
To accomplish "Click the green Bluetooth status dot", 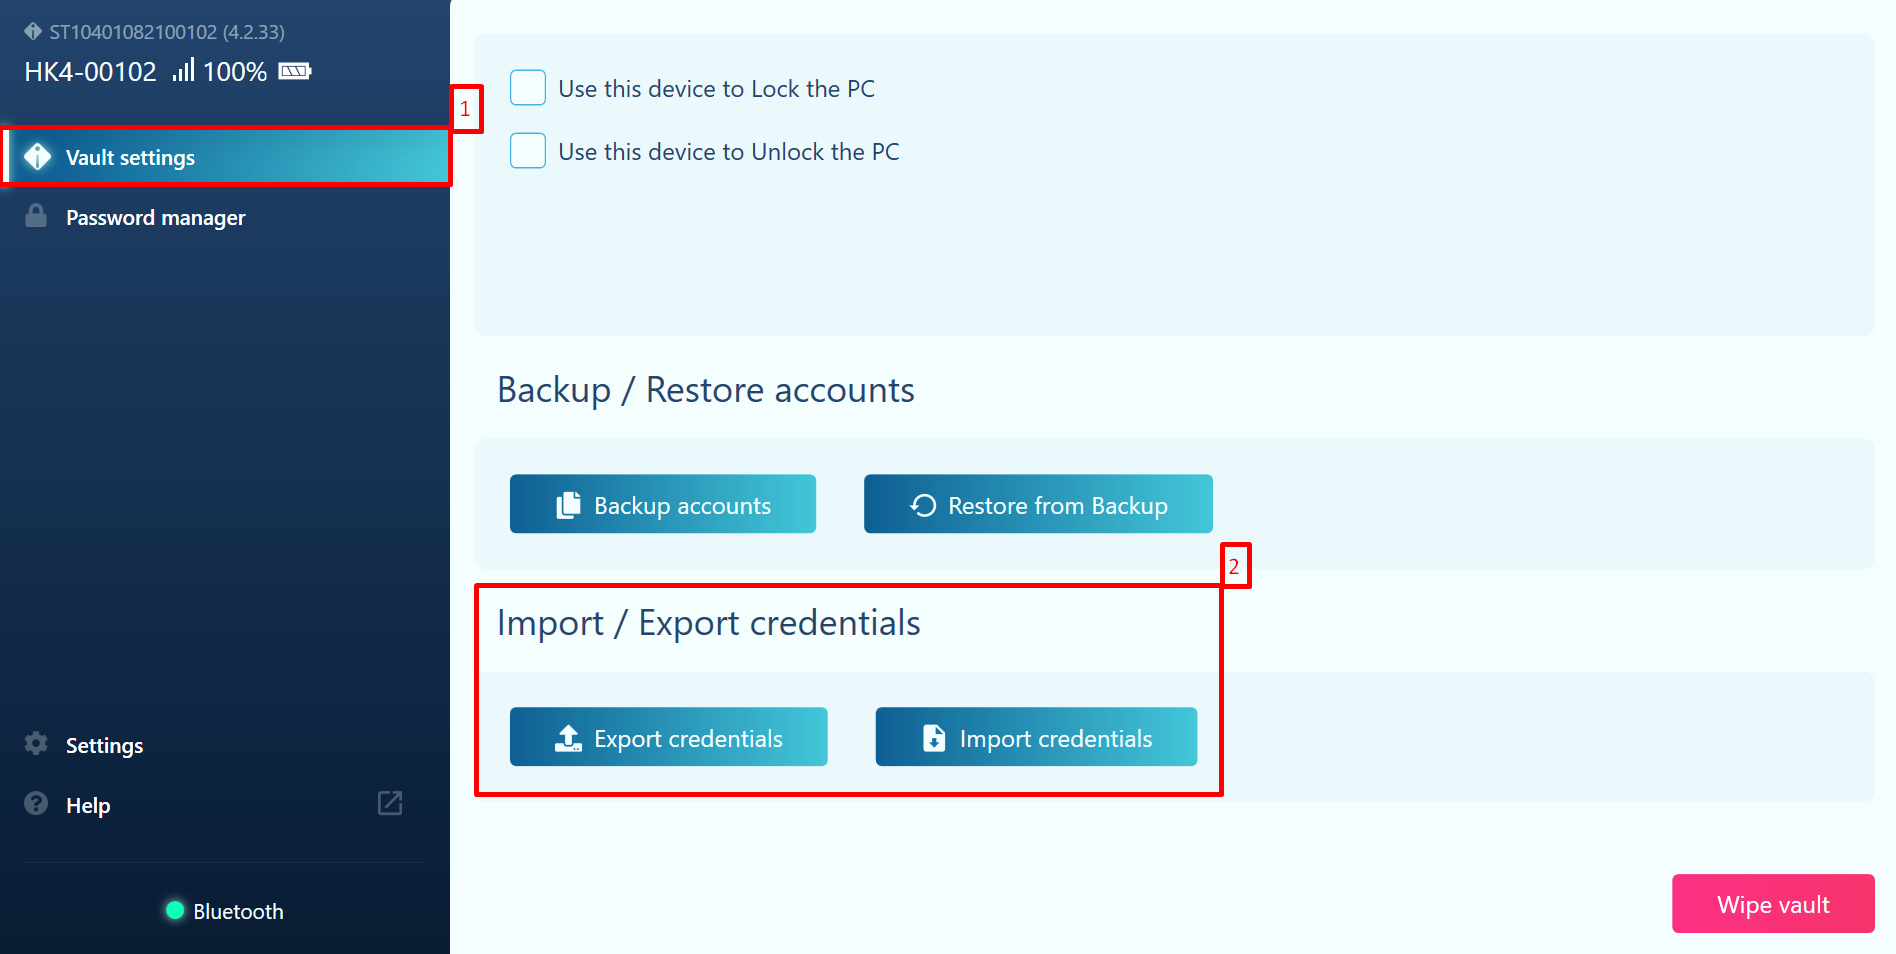I will pos(175,910).
